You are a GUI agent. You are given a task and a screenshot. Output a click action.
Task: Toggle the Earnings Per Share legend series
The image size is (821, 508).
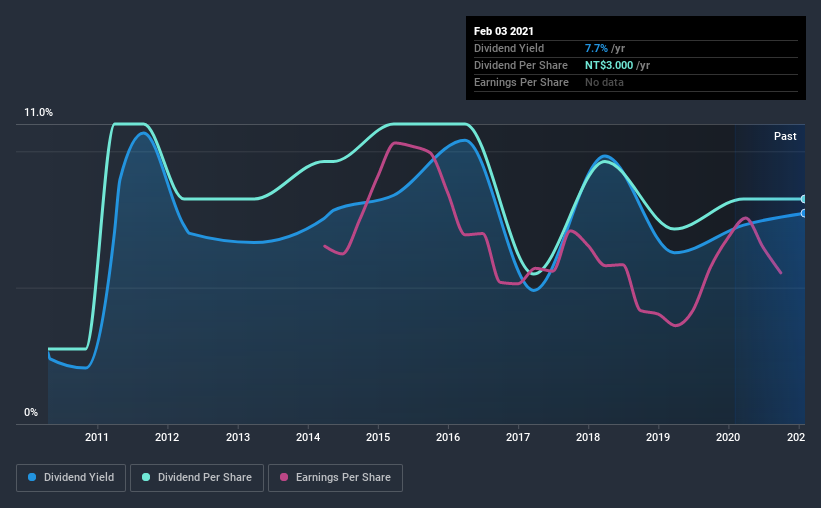pos(335,478)
